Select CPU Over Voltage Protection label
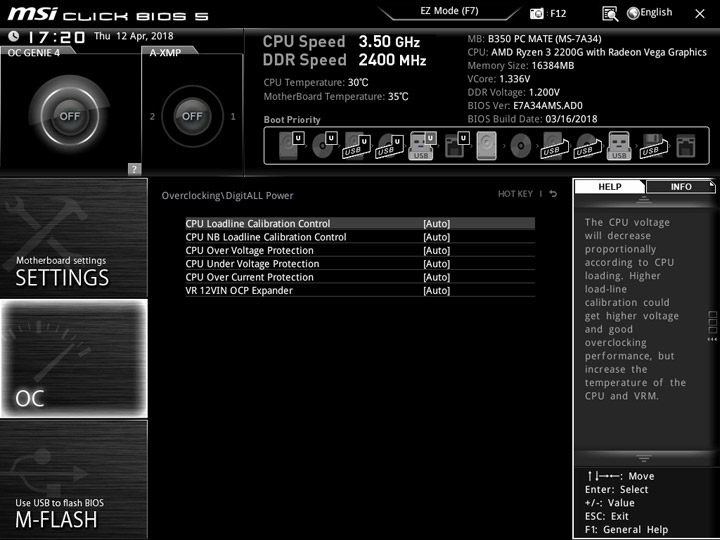Screen dimensions: 720x540 coord(249,250)
